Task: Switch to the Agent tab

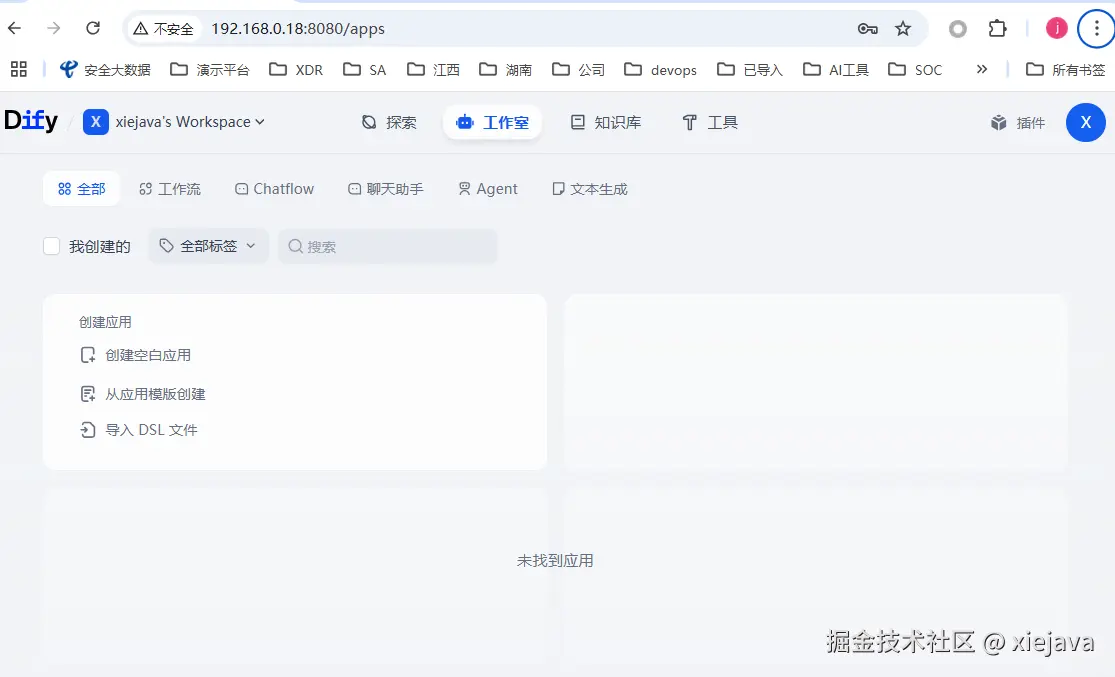Action: coord(487,188)
